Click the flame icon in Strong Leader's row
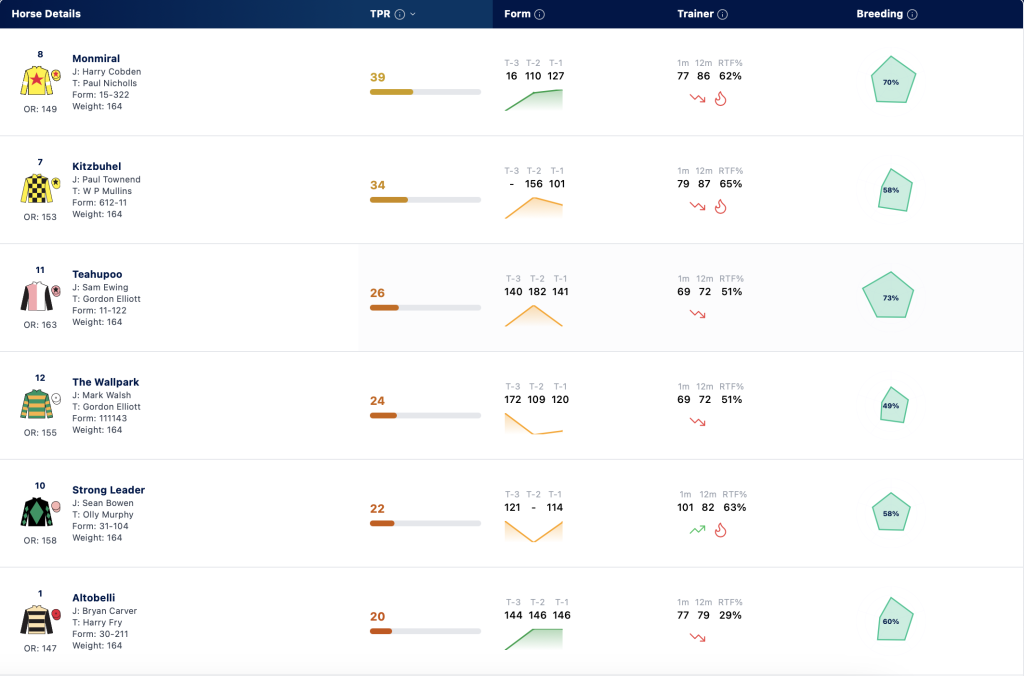Viewport: 1024px width, 676px height. (x=720, y=530)
